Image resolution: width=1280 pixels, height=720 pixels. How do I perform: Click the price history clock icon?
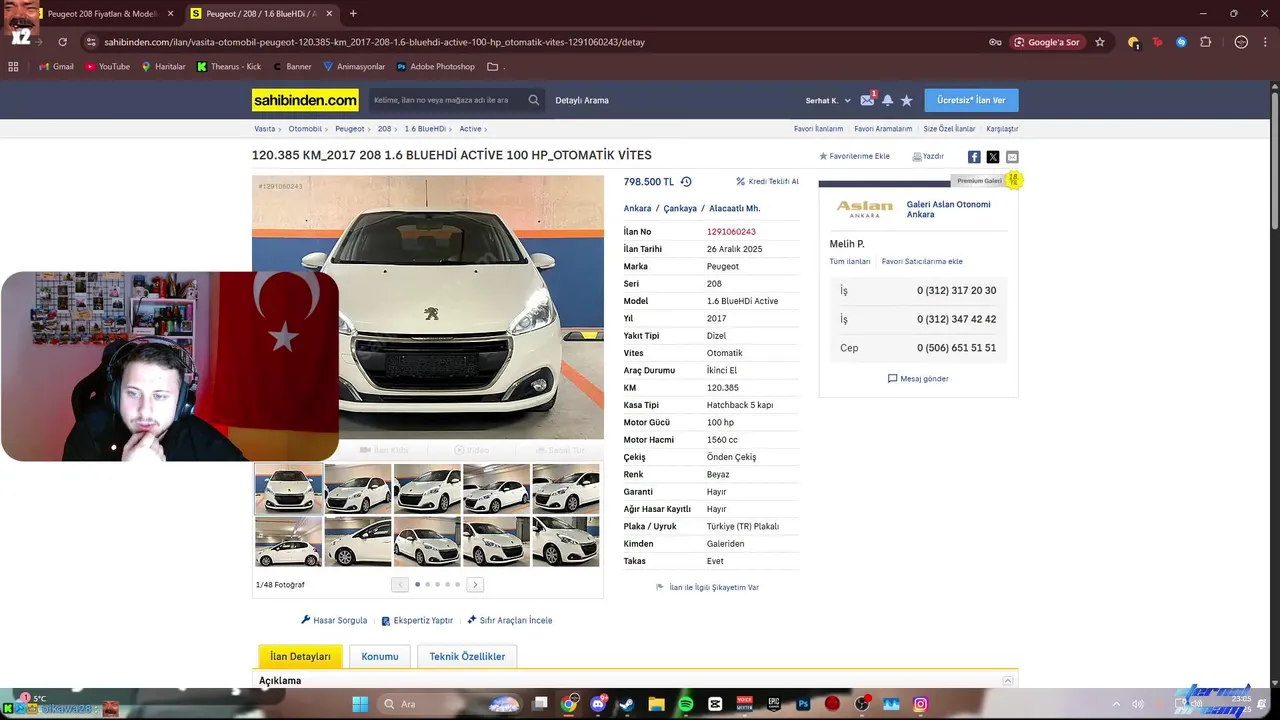686,182
